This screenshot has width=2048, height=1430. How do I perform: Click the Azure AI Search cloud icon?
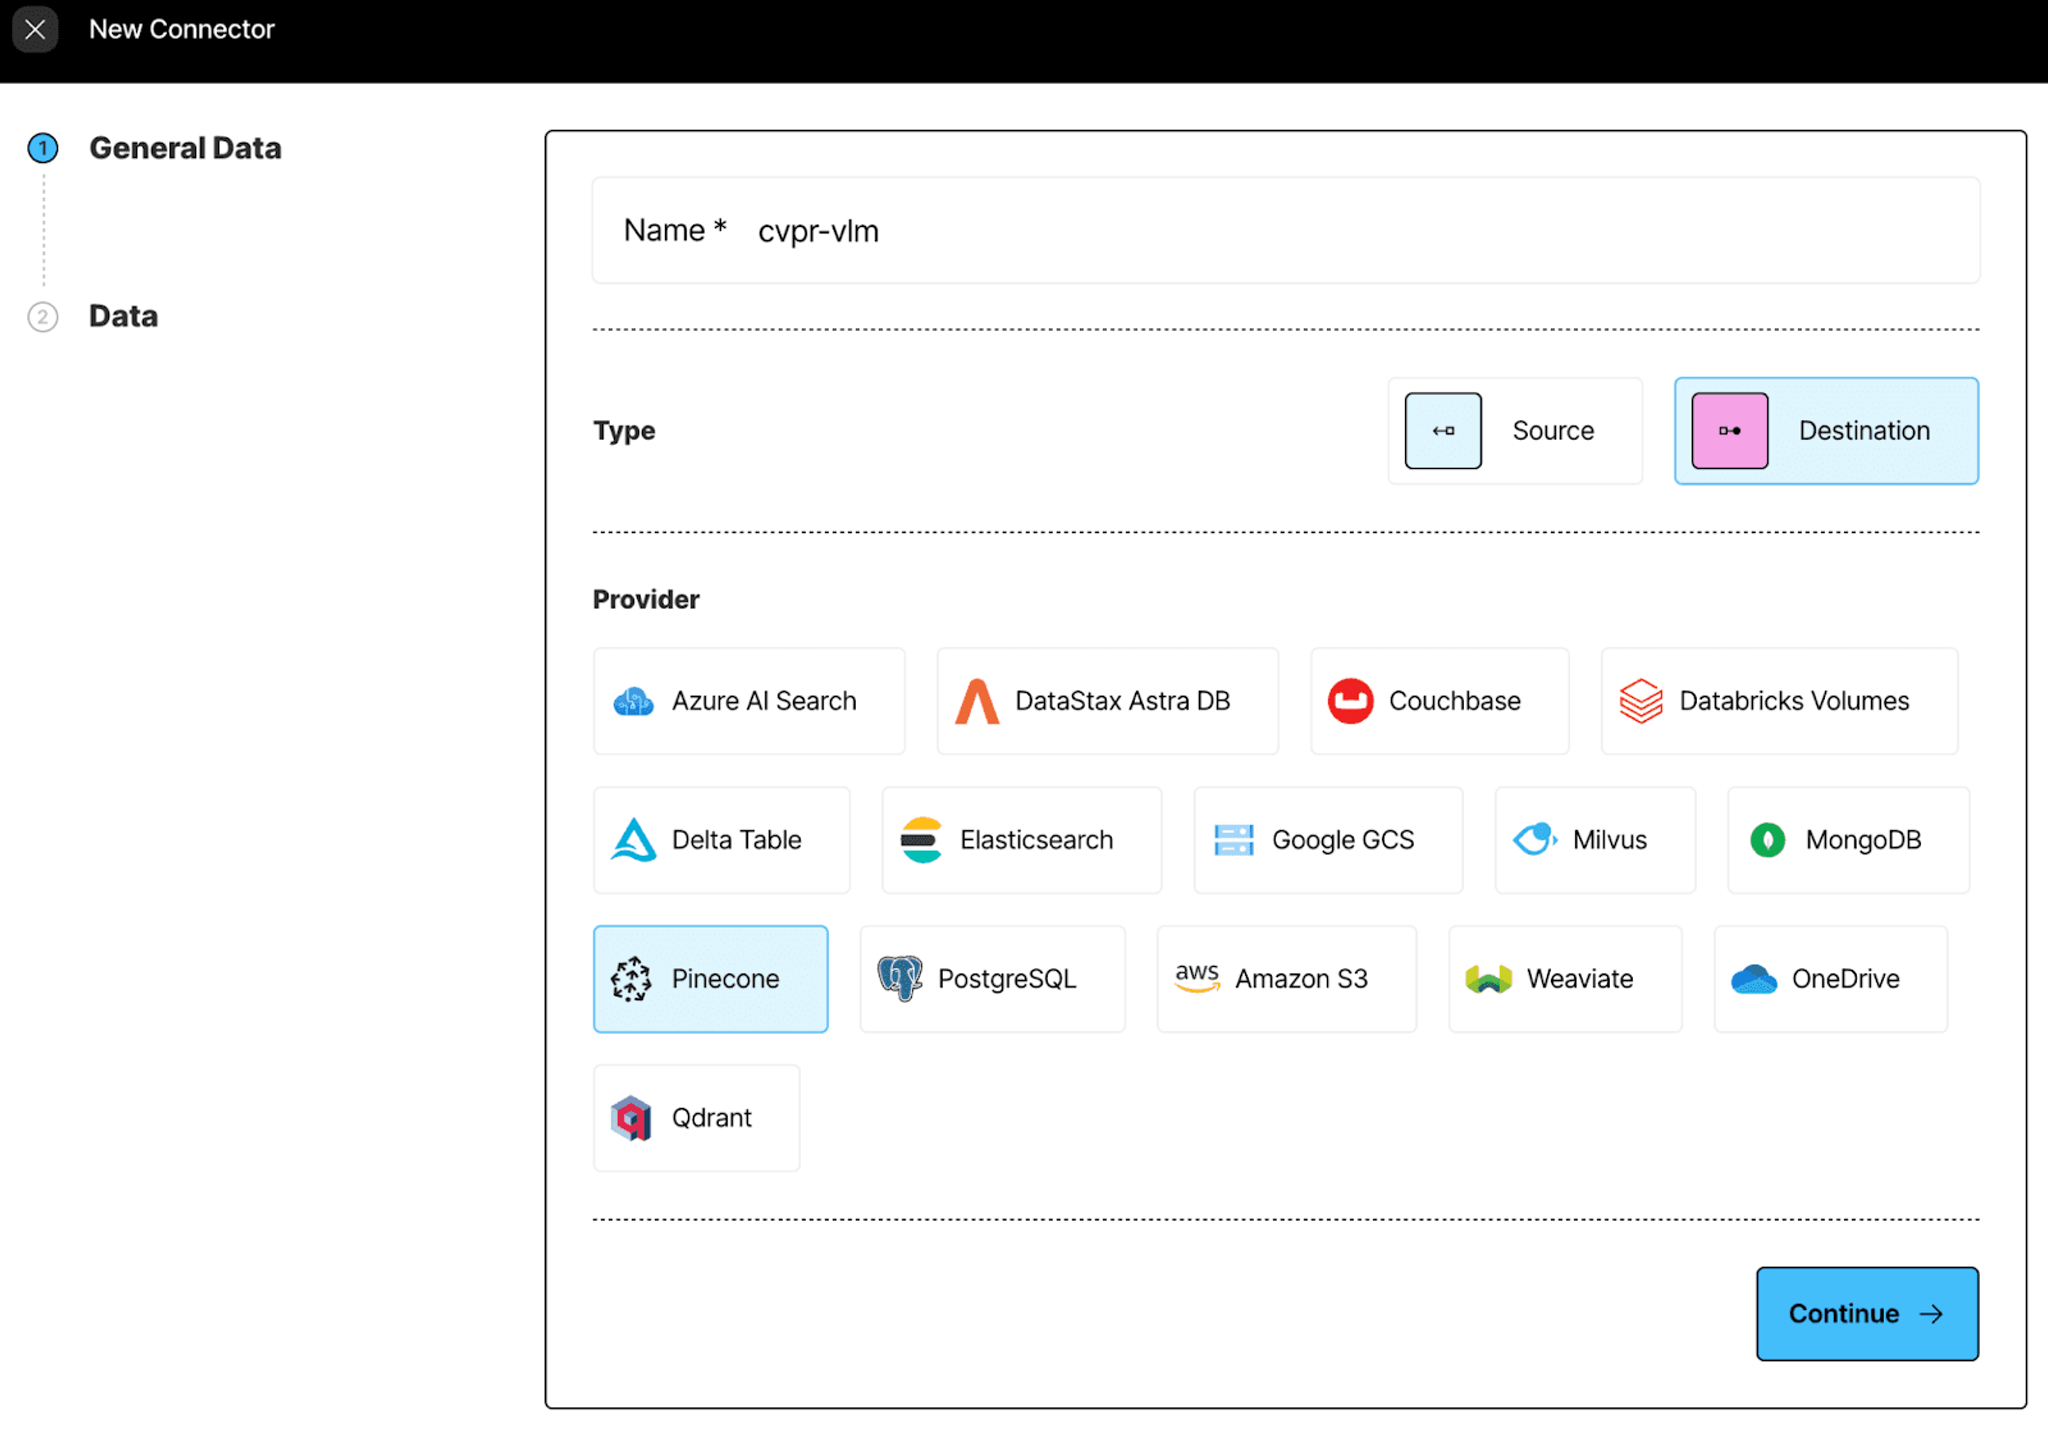633,701
